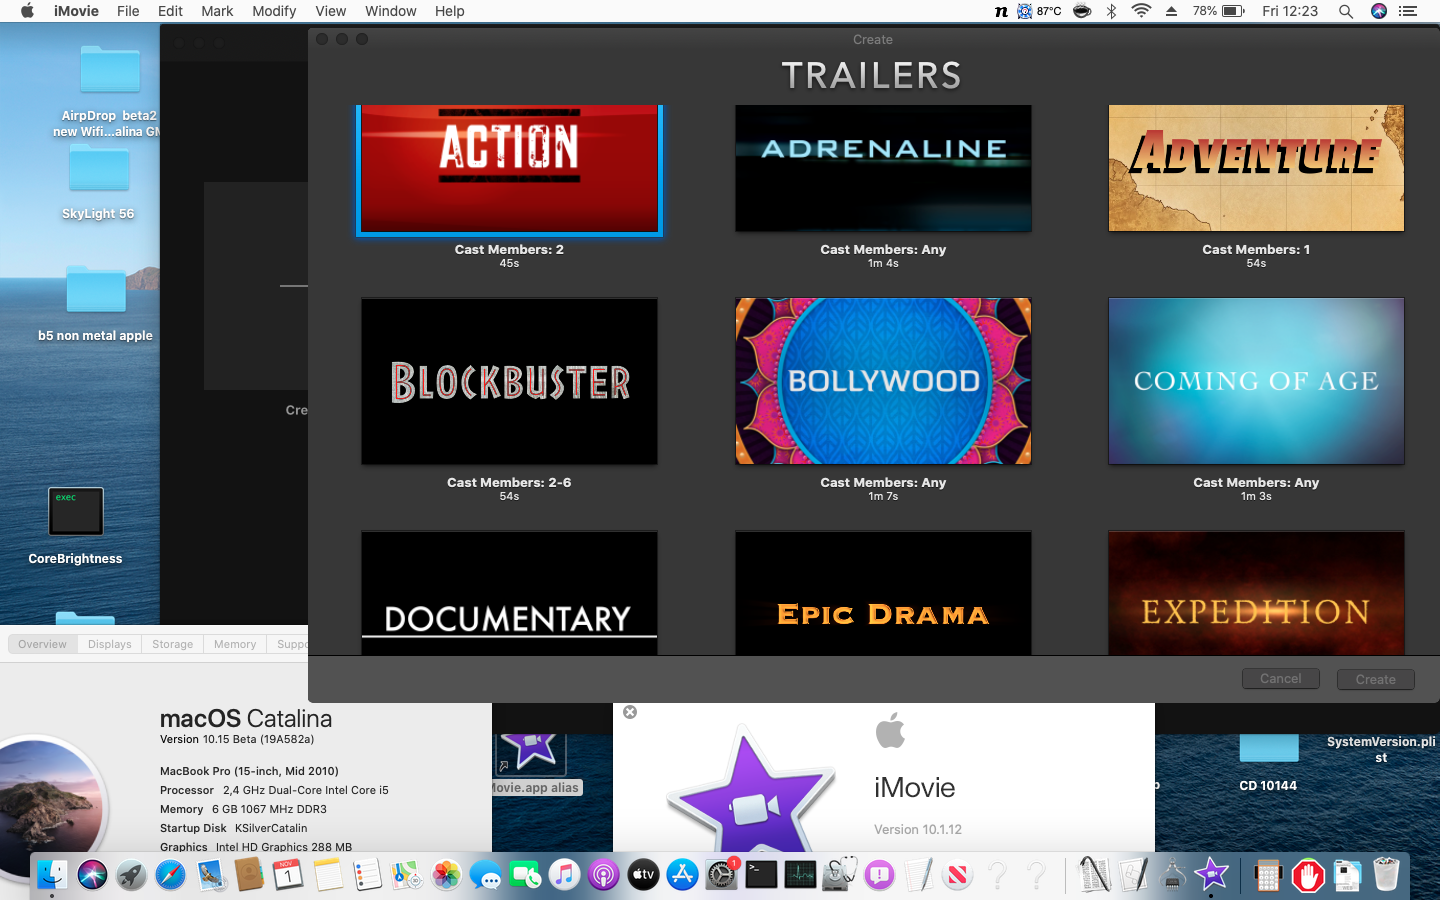
Task: Open System Preferences from the Dock
Action: point(721,875)
